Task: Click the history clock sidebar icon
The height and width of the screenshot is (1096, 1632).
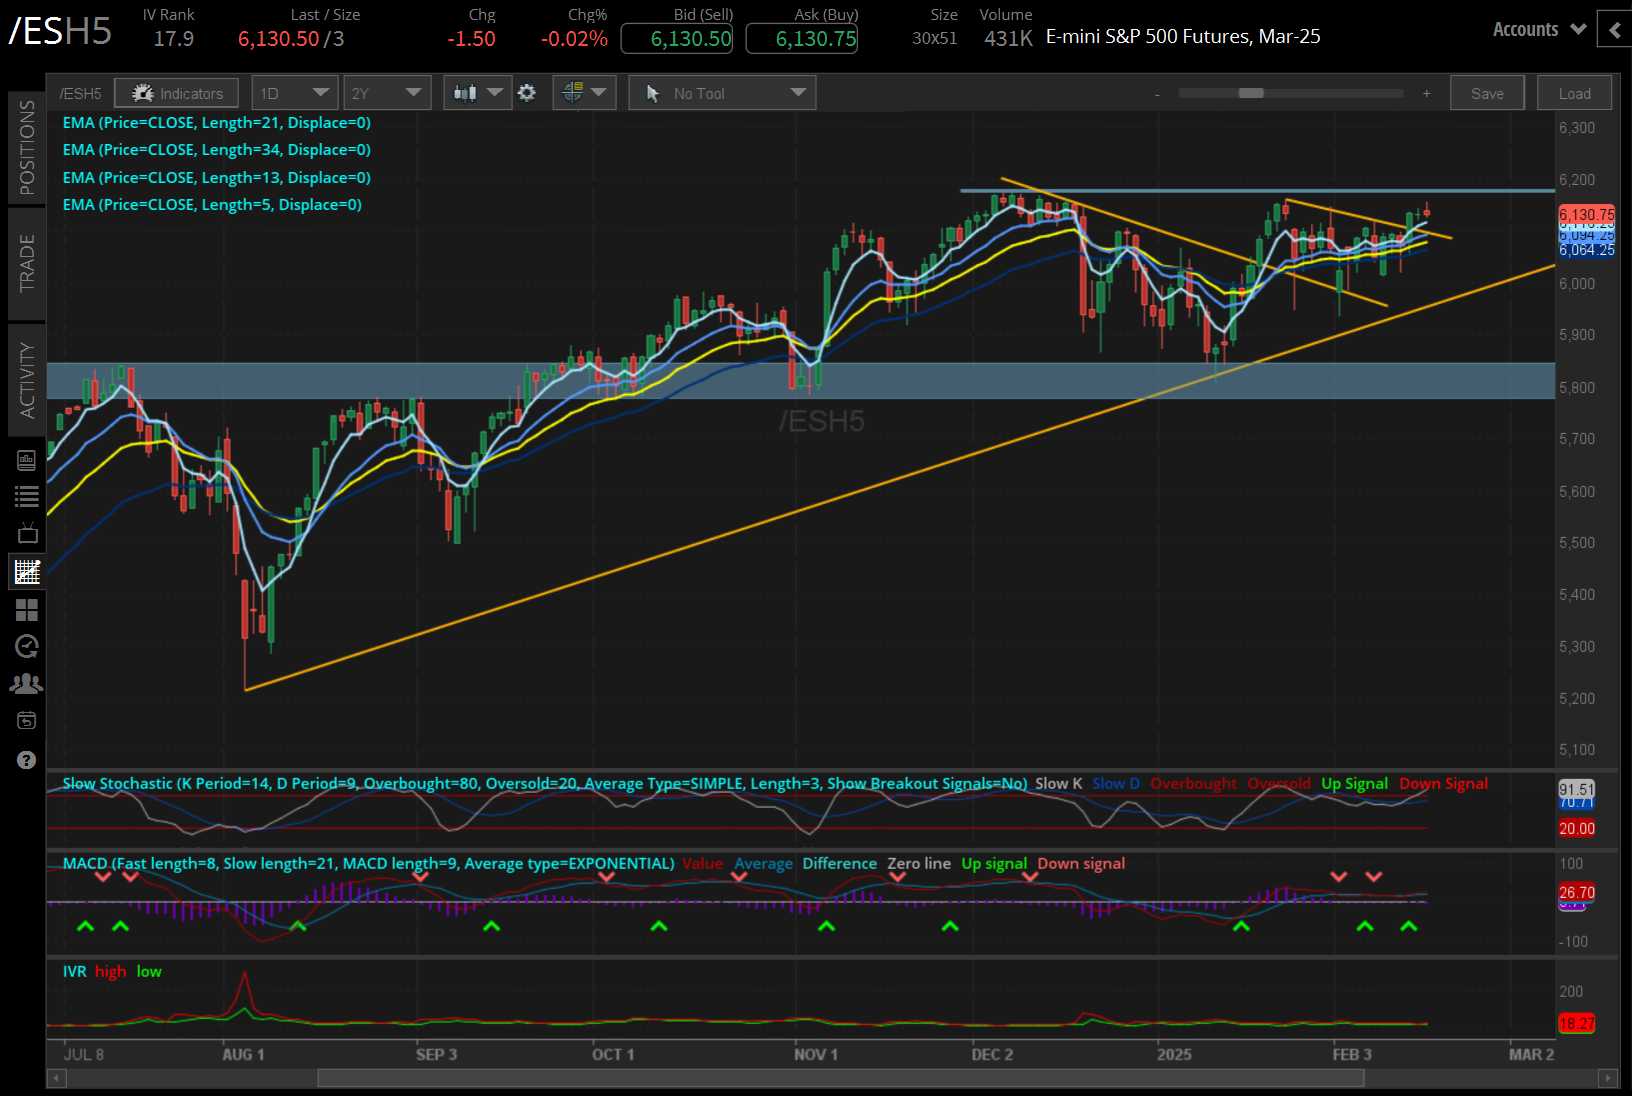Action: (27, 646)
